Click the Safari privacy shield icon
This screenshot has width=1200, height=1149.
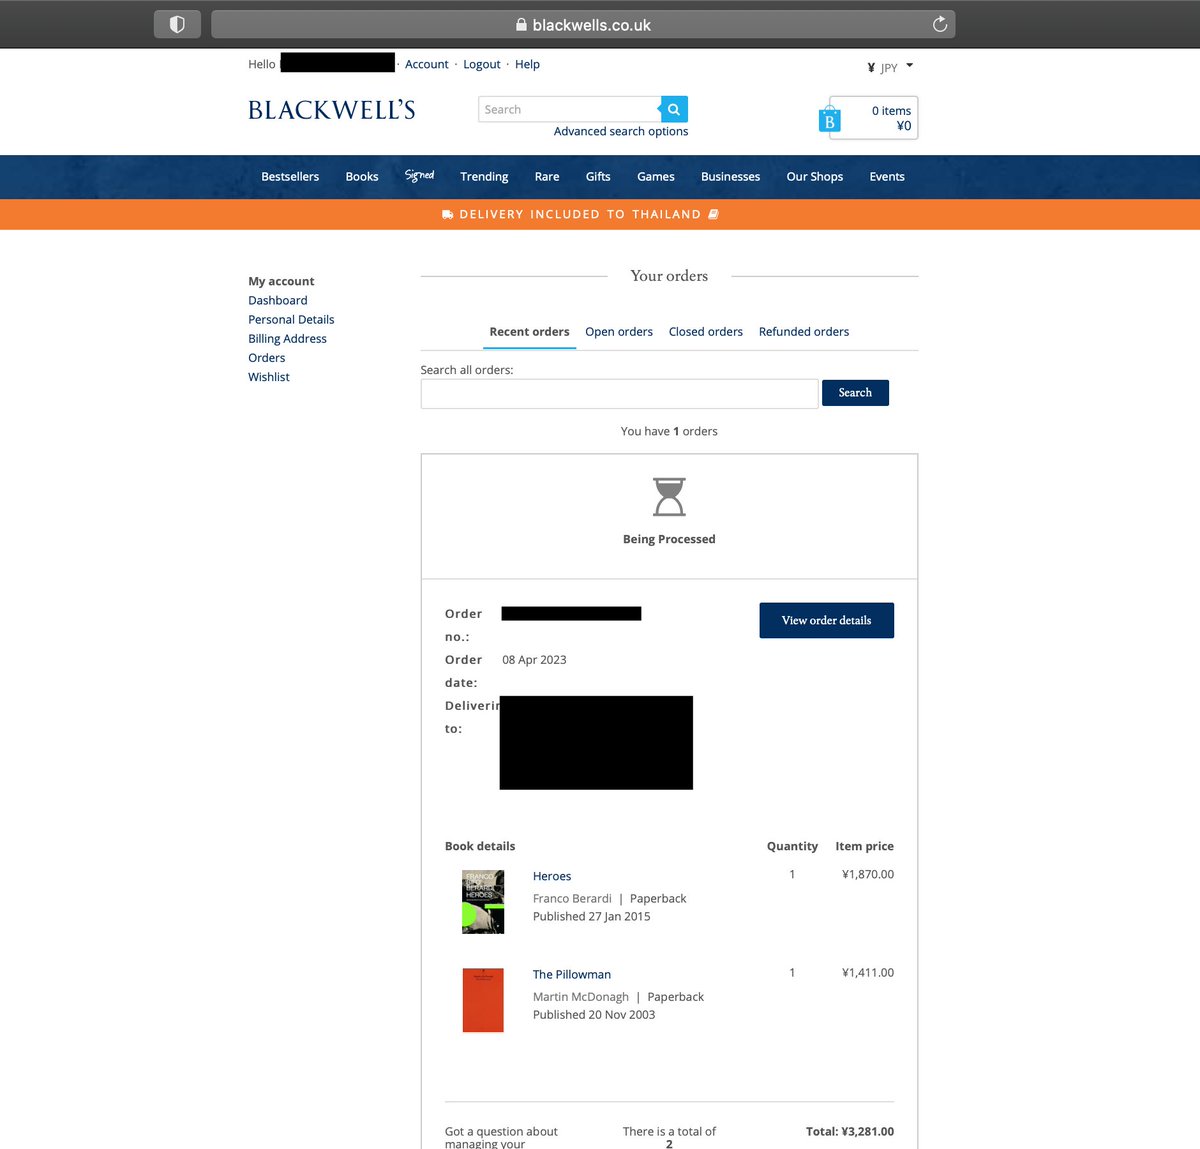(177, 24)
